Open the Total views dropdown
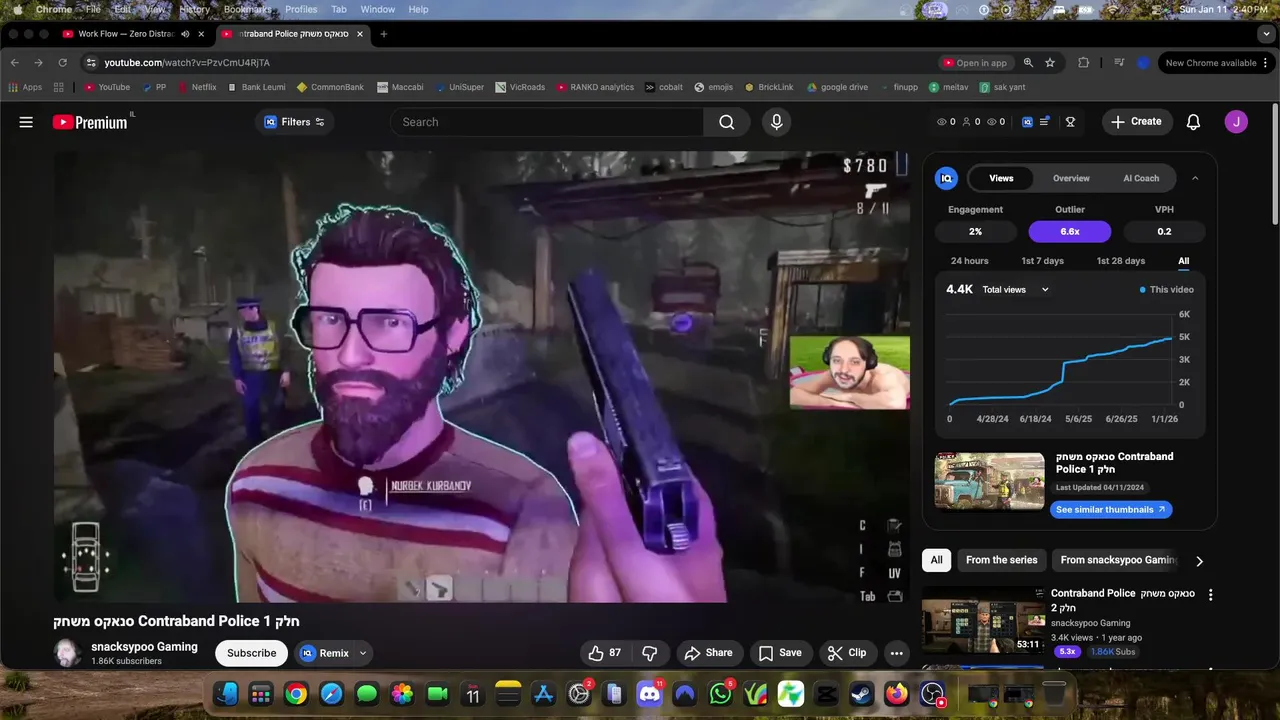 pos(1015,290)
